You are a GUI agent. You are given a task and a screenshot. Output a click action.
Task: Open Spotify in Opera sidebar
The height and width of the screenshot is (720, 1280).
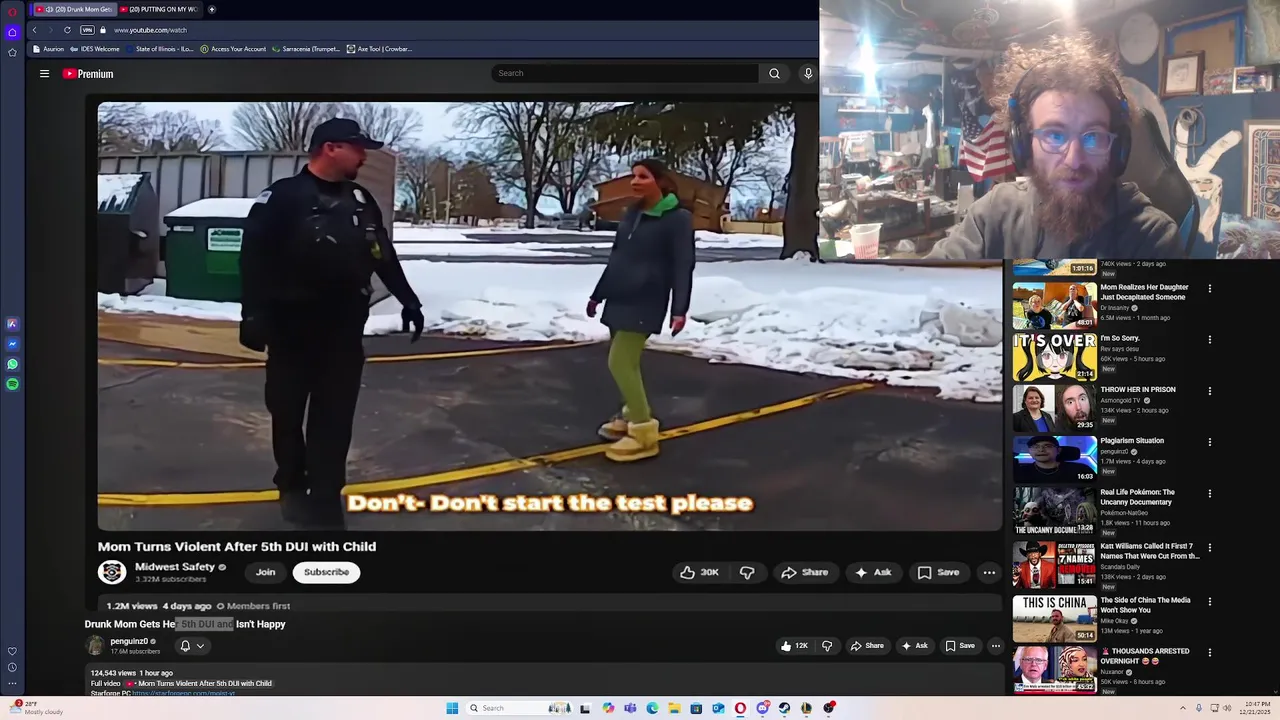12,384
